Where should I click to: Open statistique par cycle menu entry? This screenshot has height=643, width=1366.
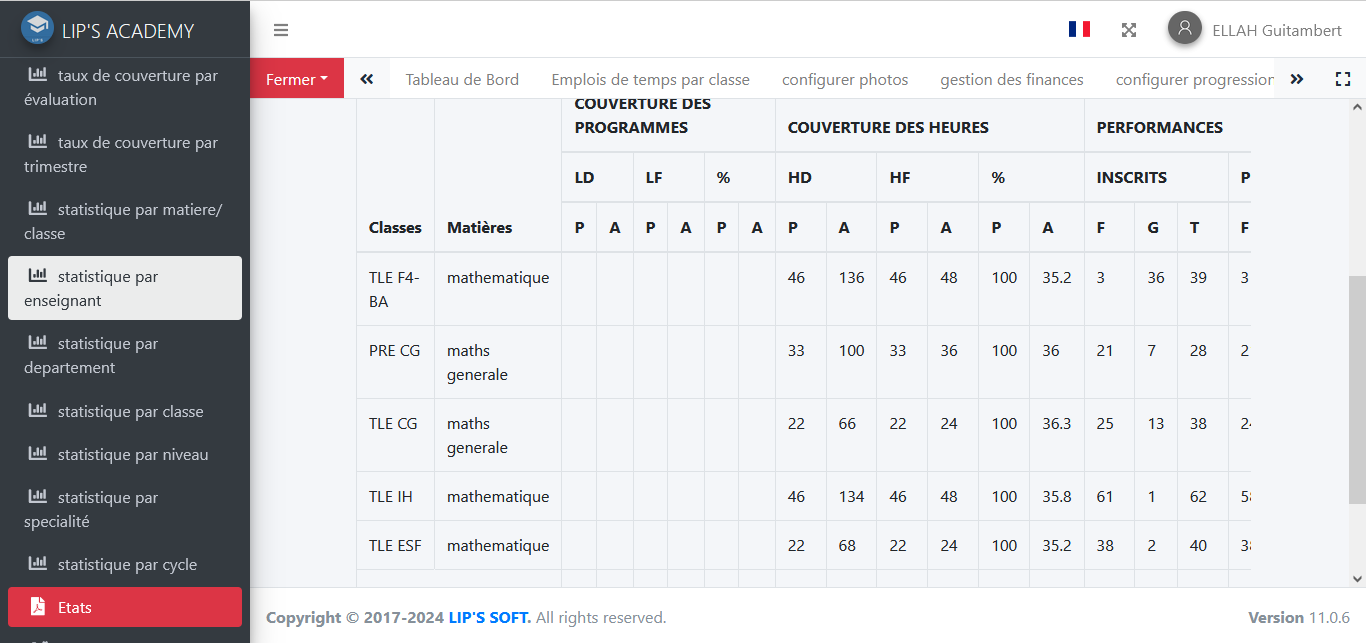(125, 564)
